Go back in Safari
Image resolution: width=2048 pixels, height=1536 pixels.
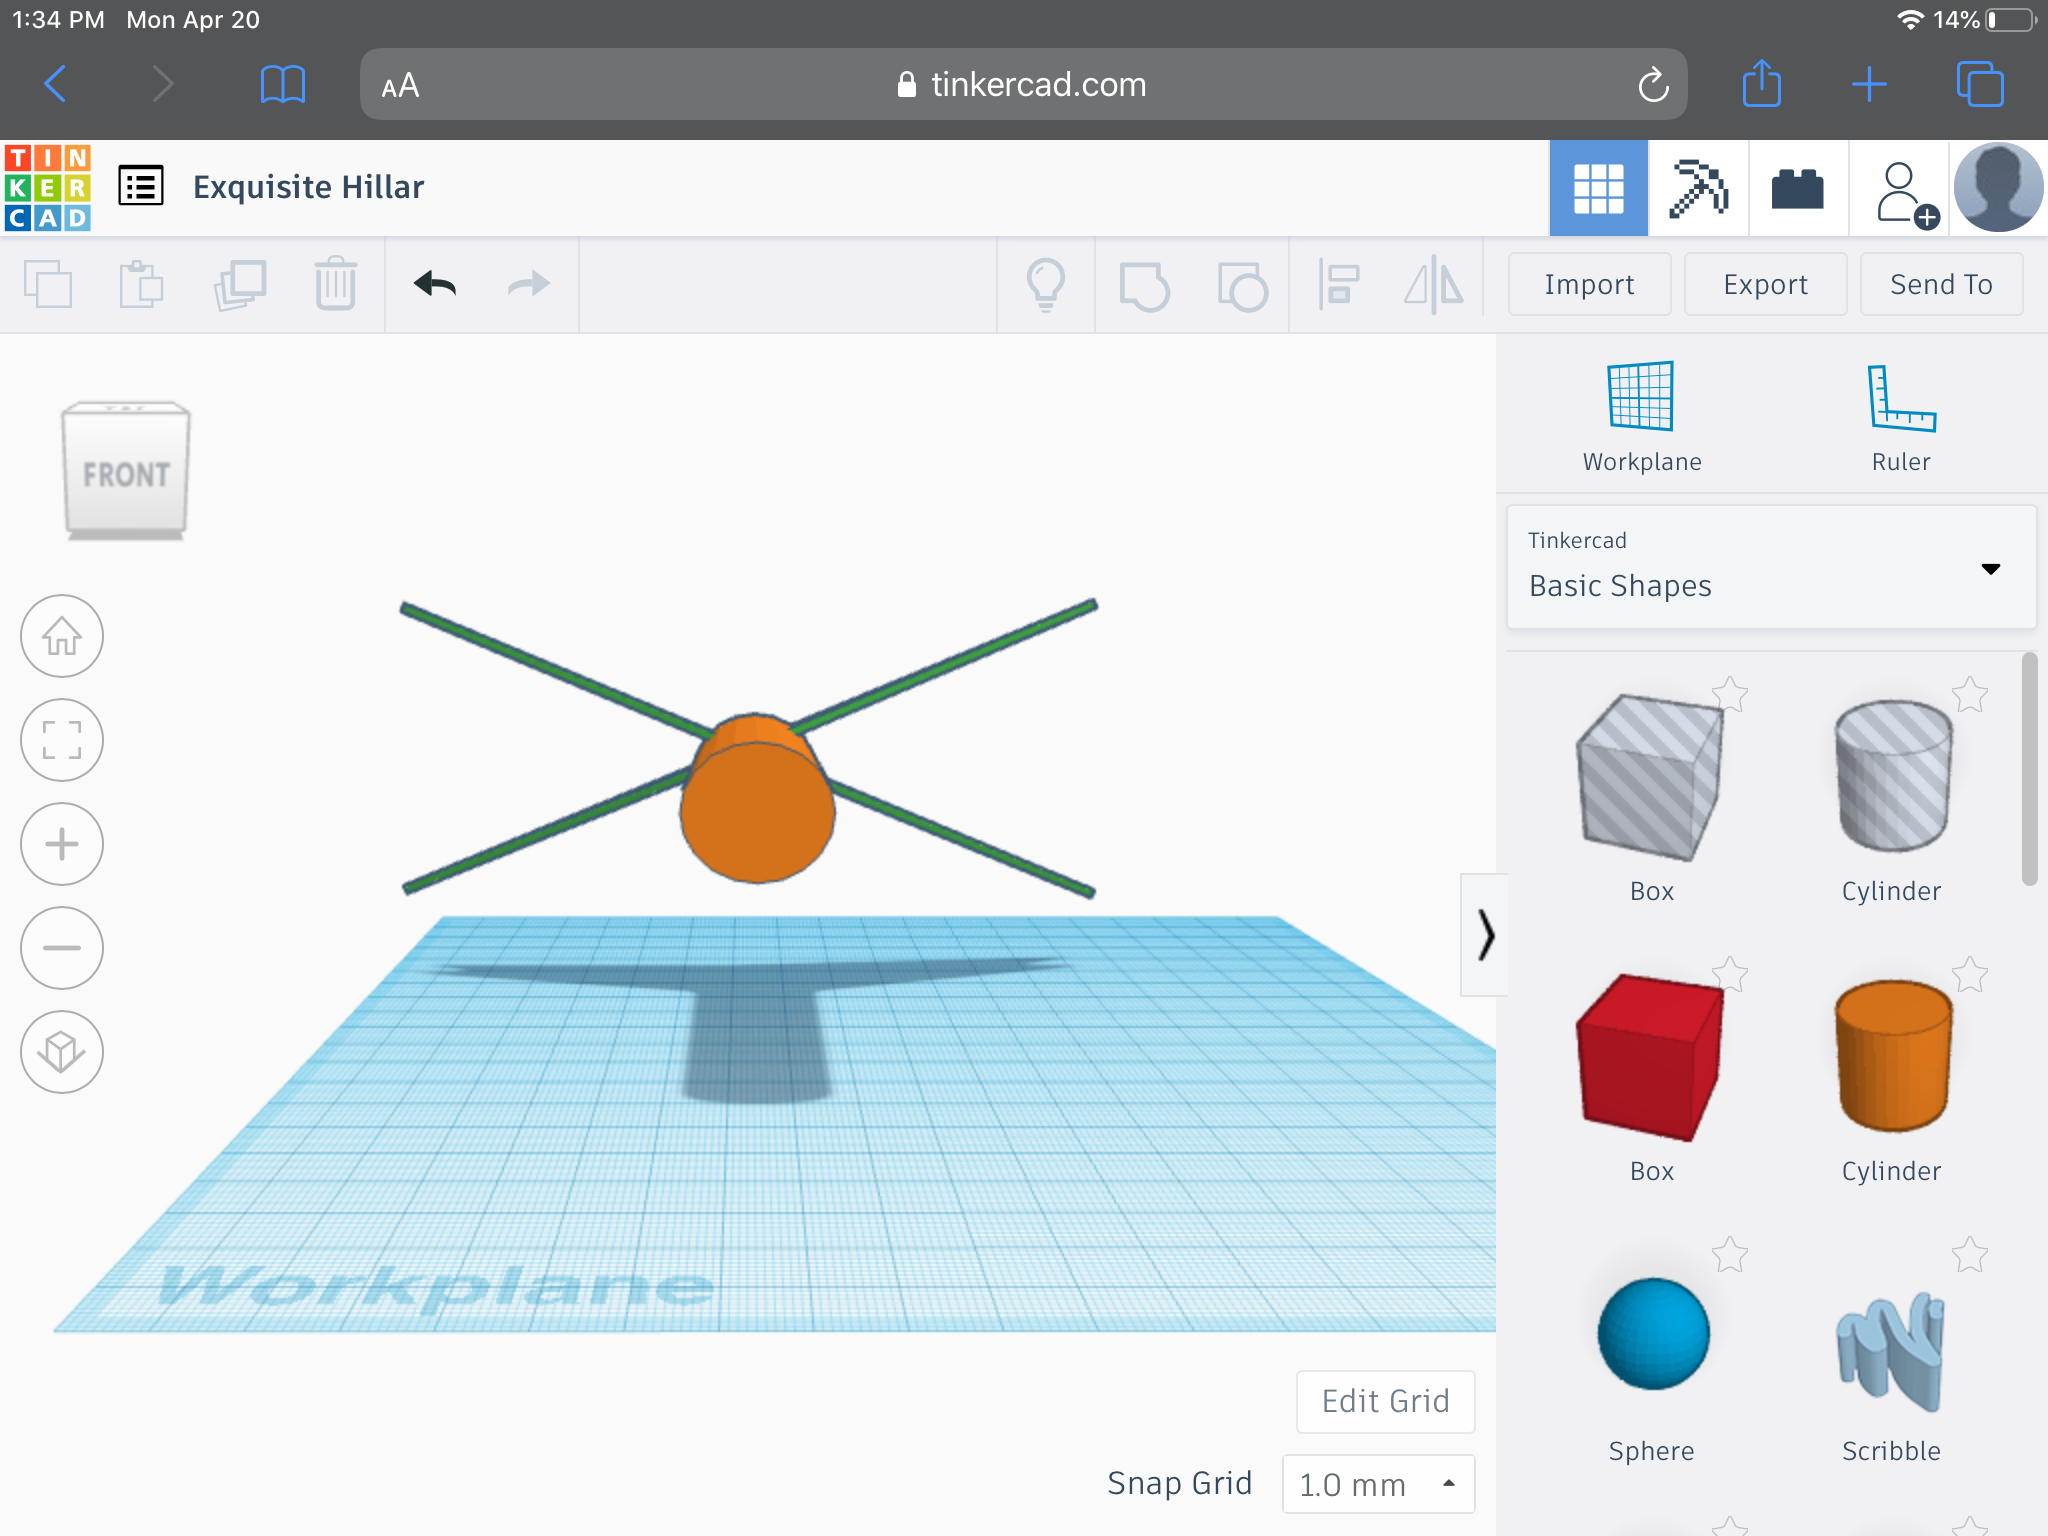56,84
